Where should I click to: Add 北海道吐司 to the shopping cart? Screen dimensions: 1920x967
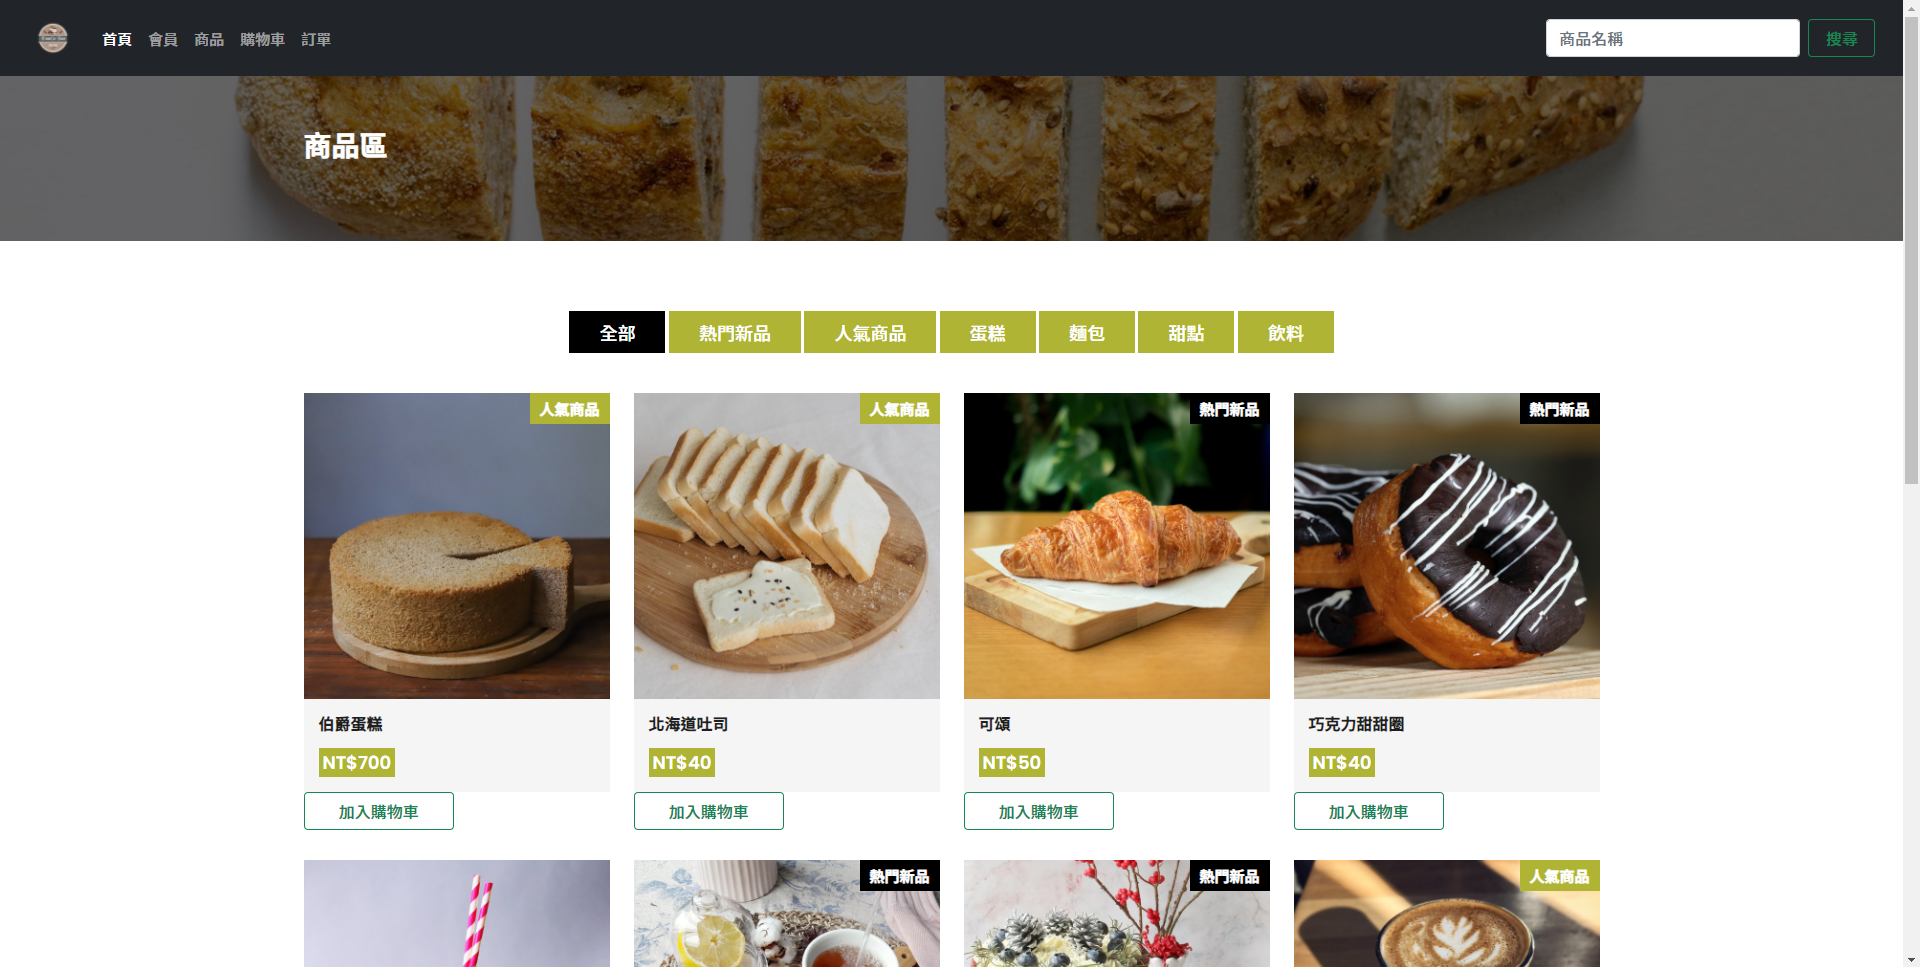[709, 811]
